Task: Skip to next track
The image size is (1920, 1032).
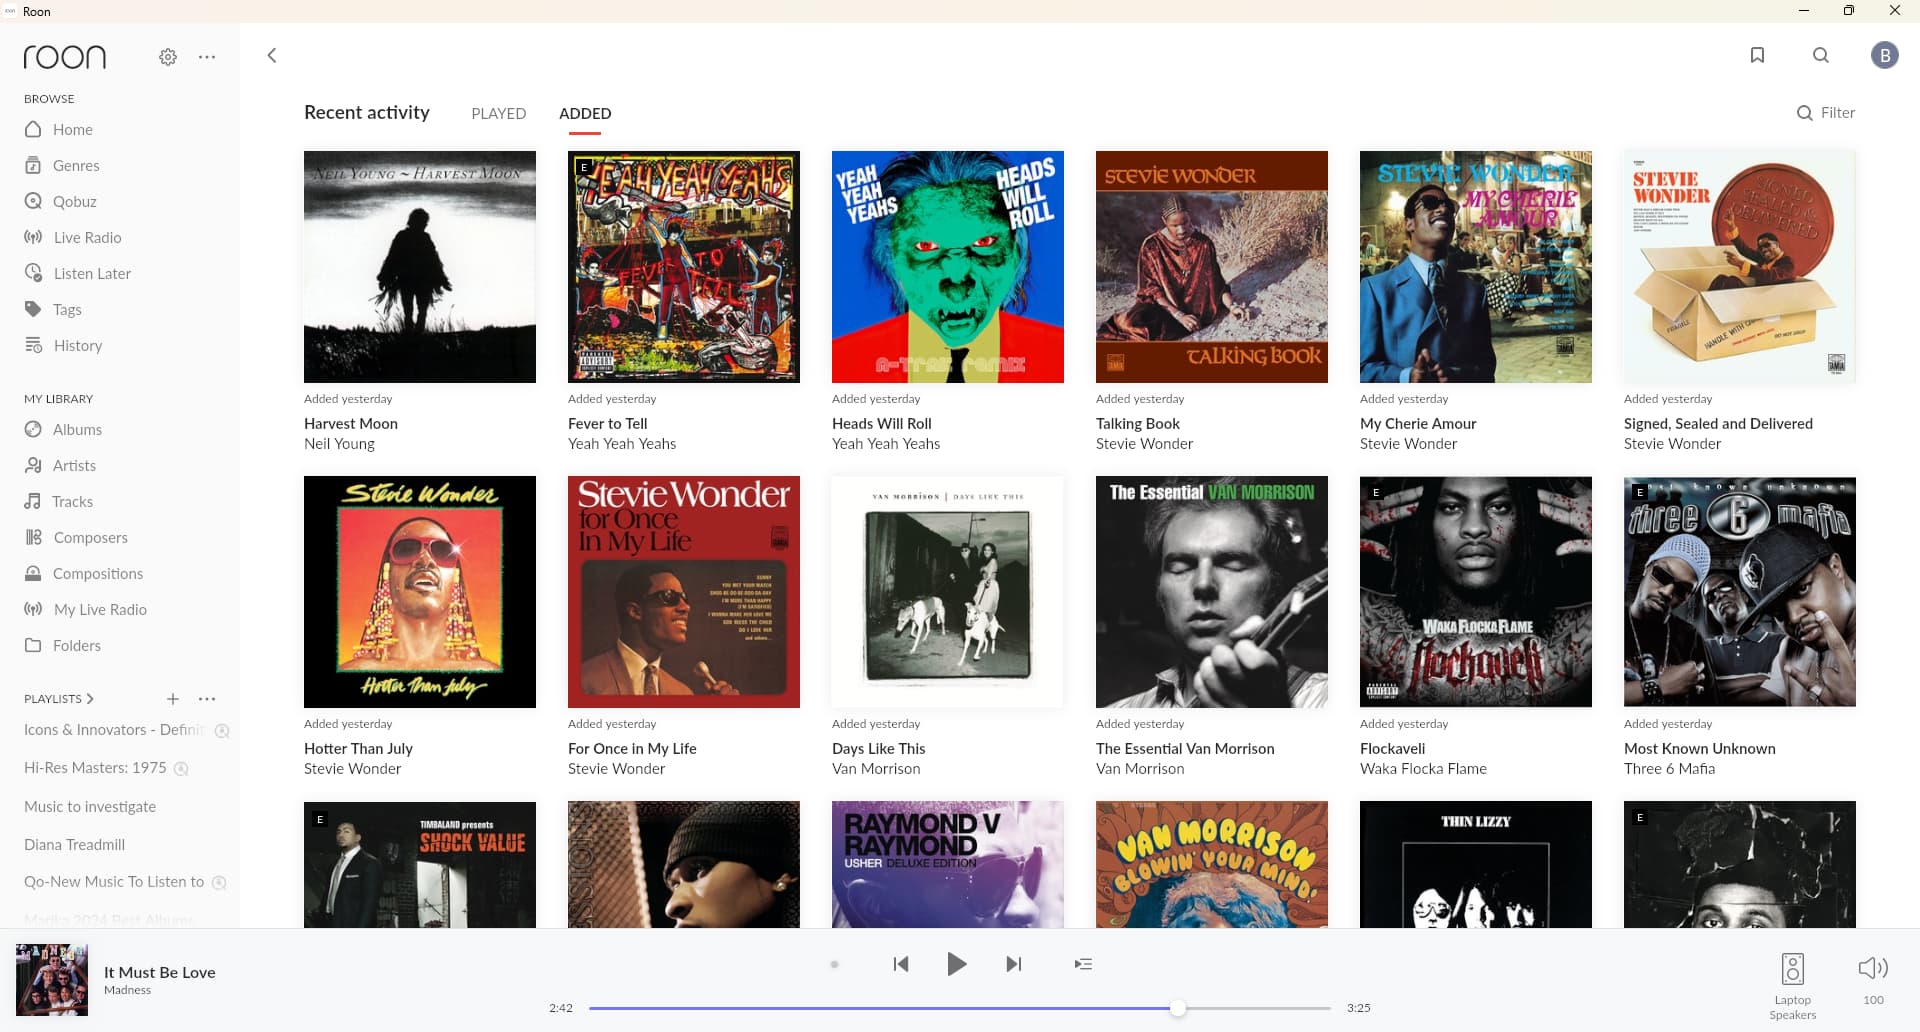Action: coord(1013,964)
